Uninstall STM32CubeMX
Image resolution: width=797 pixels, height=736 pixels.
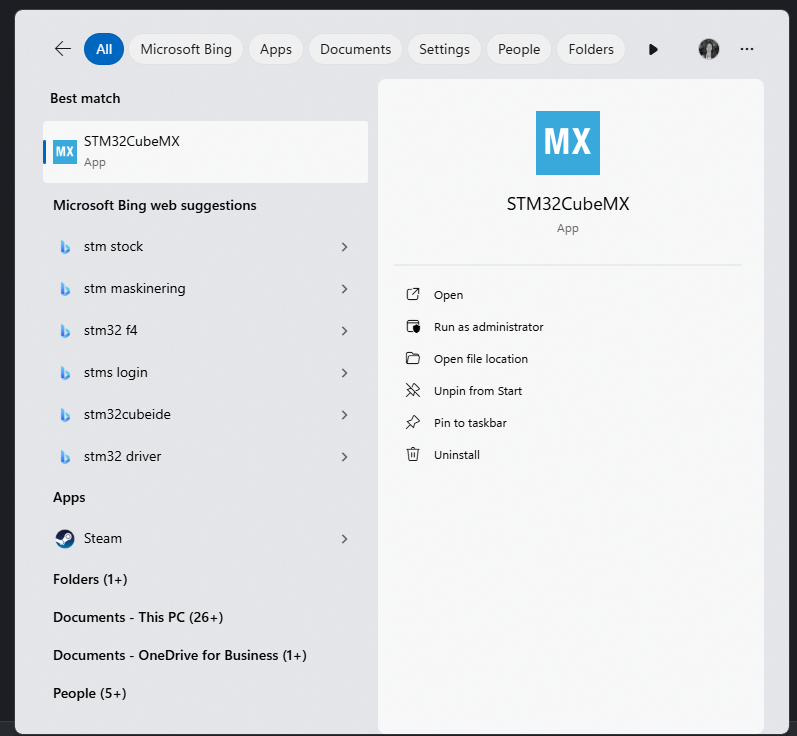(x=456, y=455)
